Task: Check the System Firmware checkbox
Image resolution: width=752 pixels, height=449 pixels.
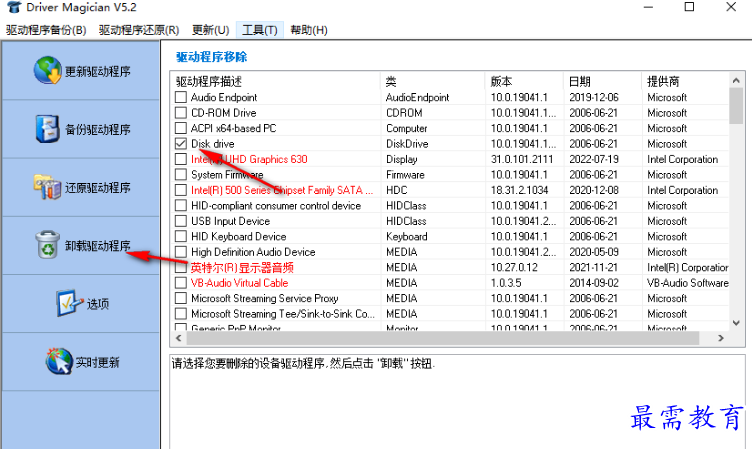Action: click(181, 174)
